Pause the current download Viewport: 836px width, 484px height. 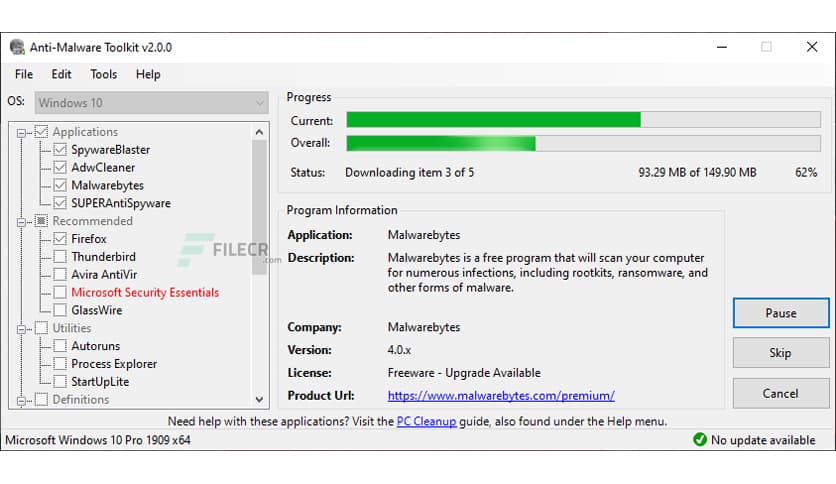(x=781, y=313)
